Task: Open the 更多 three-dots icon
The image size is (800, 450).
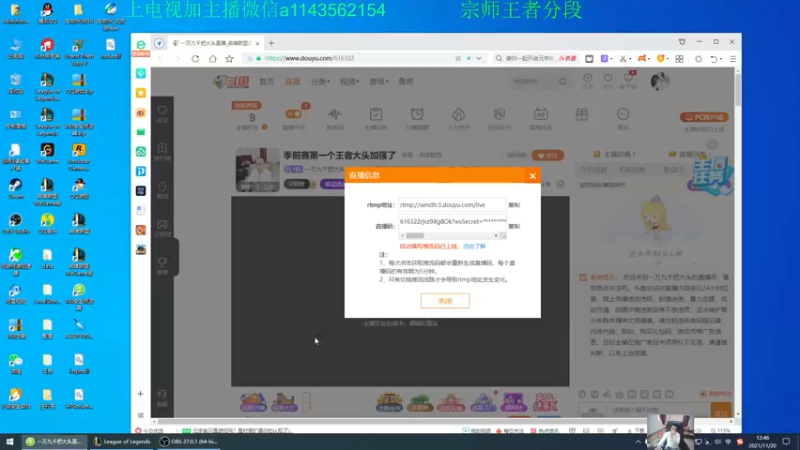Action: (623, 115)
